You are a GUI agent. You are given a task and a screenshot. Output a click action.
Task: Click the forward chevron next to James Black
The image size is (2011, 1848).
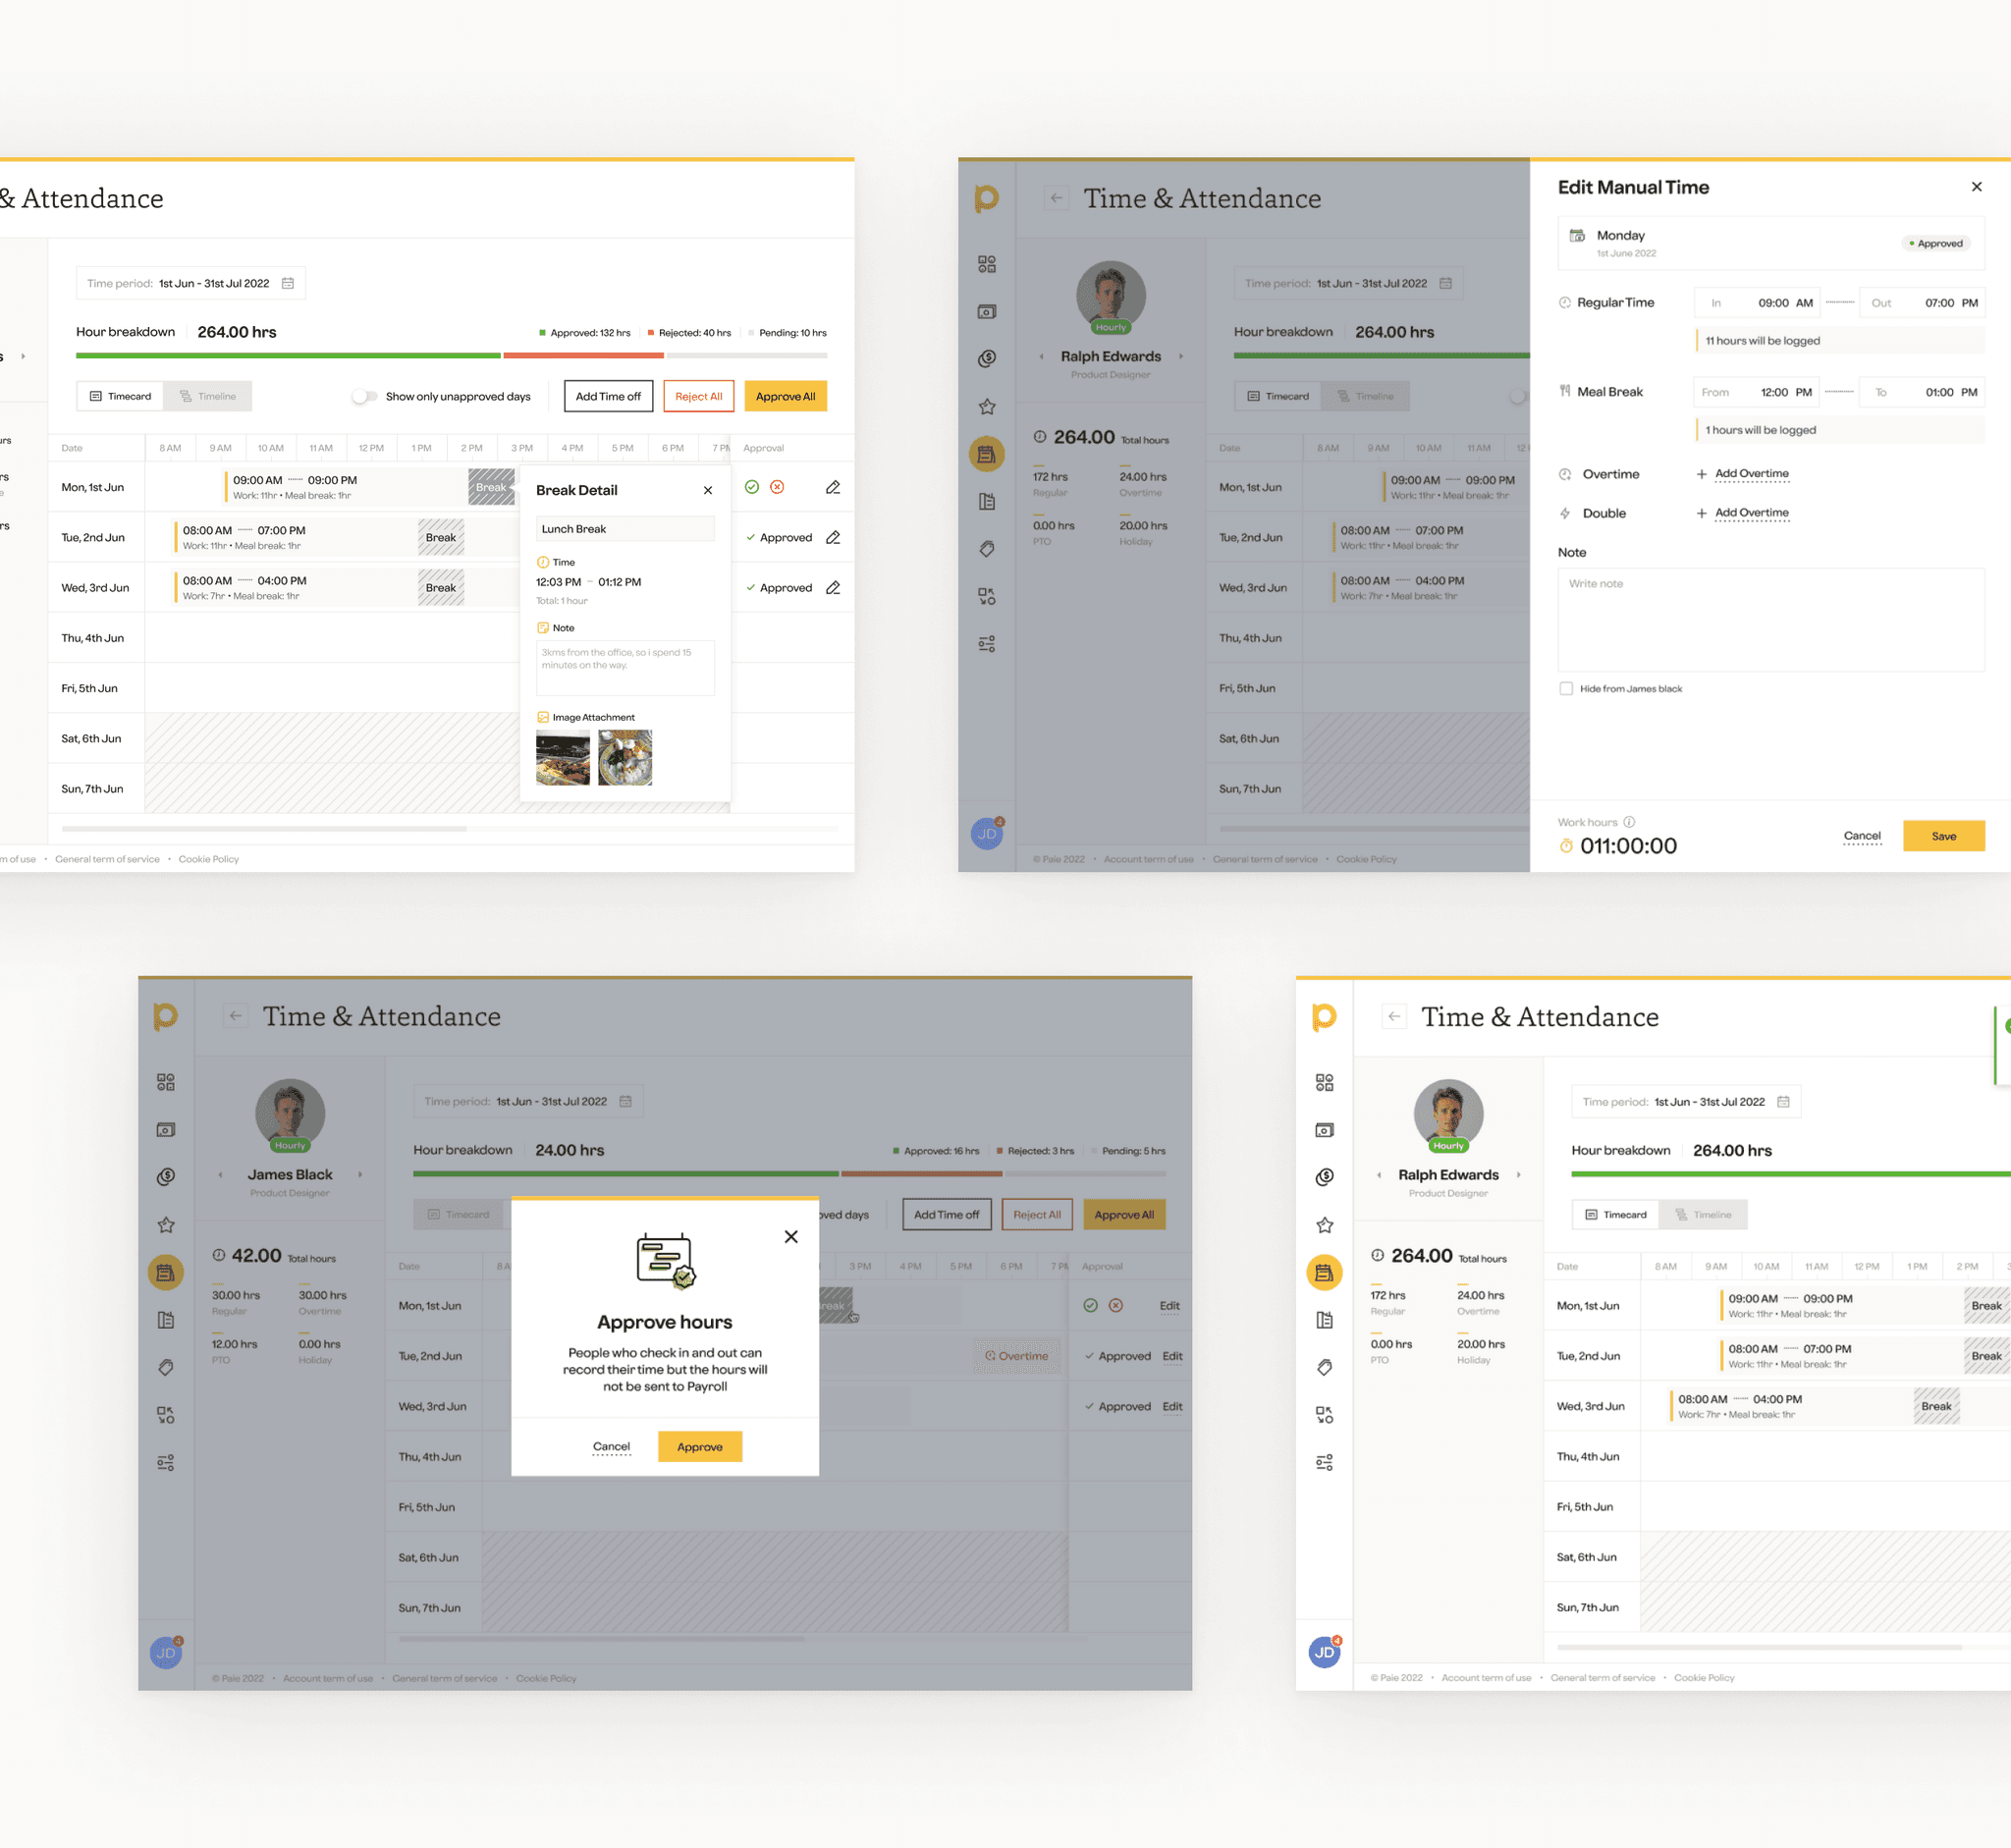pyautogui.click(x=362, y=1174)
